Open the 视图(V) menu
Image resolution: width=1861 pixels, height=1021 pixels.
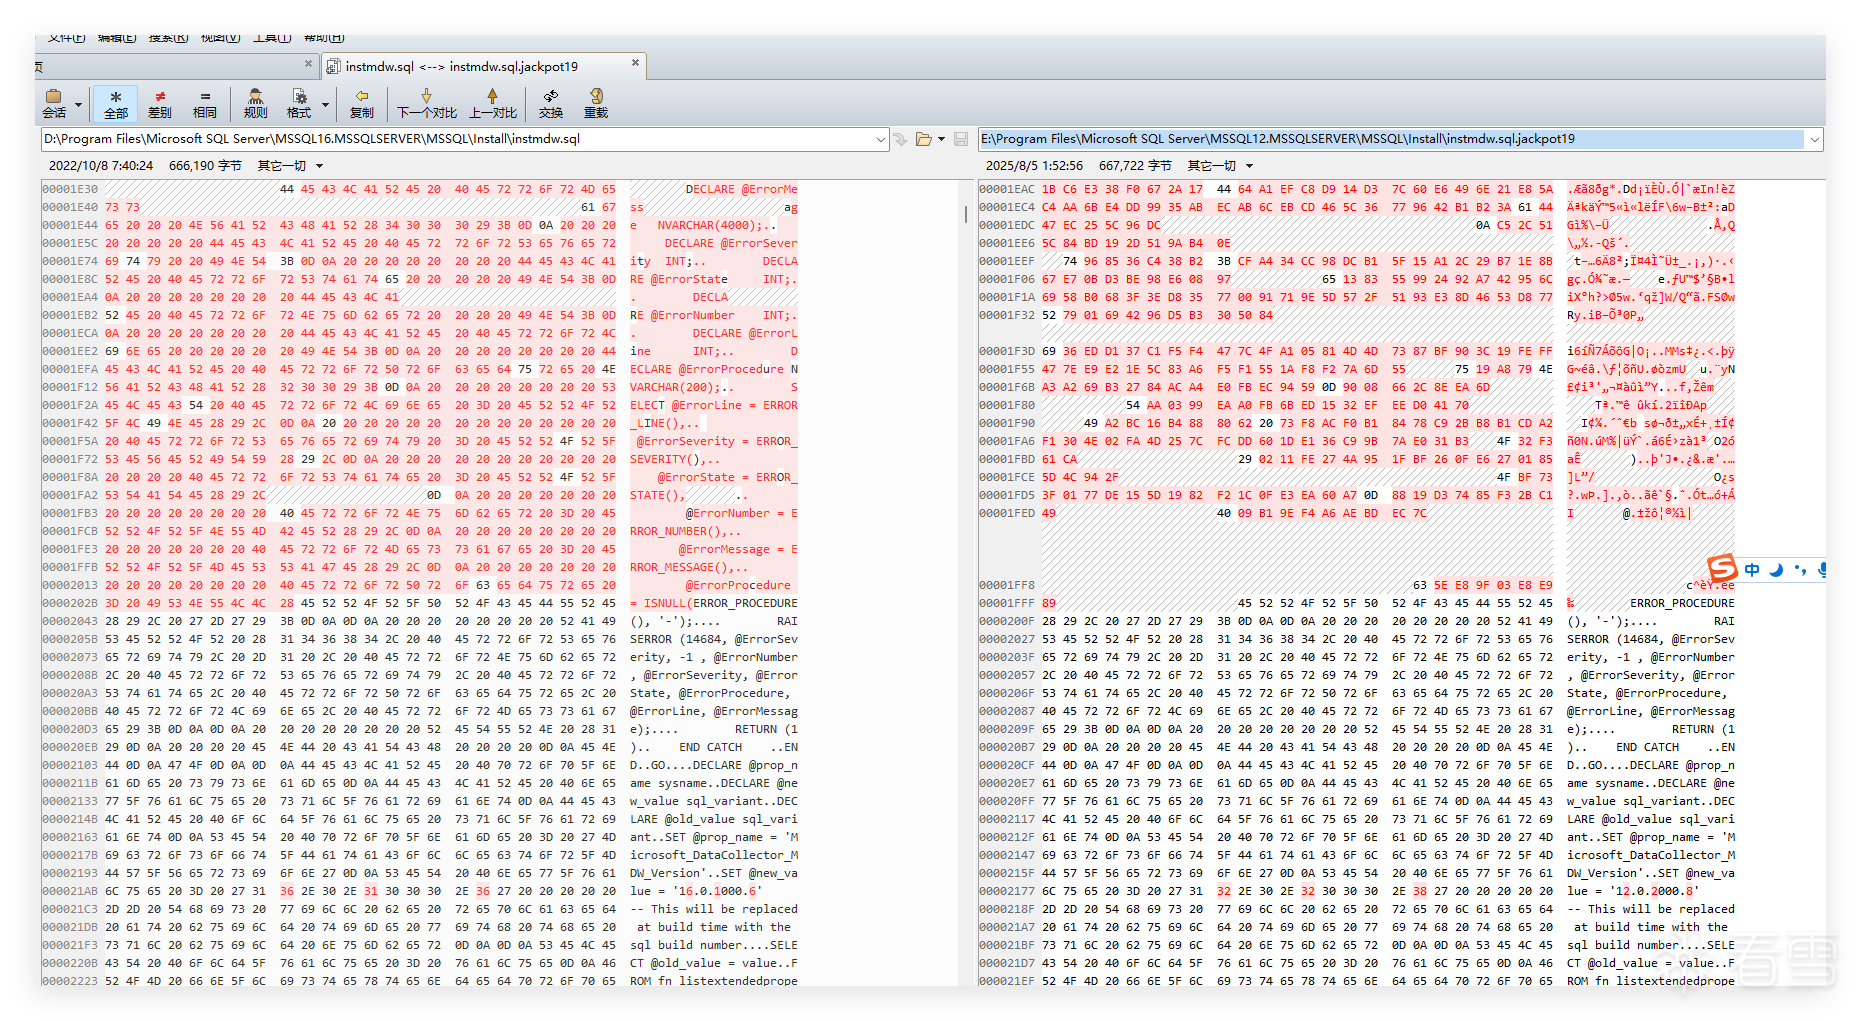point(220,38)
